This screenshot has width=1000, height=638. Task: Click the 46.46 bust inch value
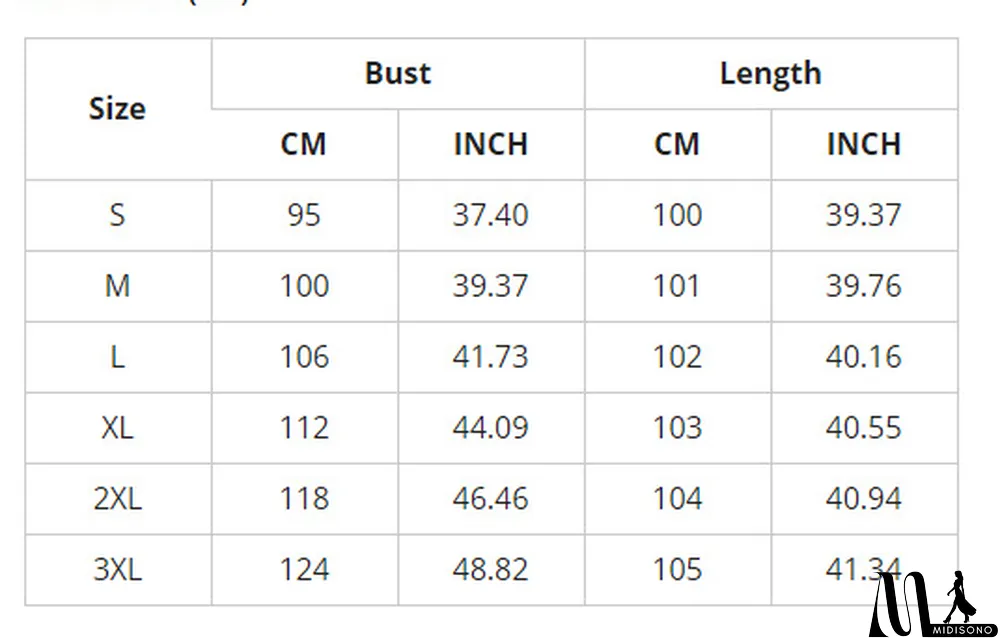pyautogui.click(x=490, y=499)
